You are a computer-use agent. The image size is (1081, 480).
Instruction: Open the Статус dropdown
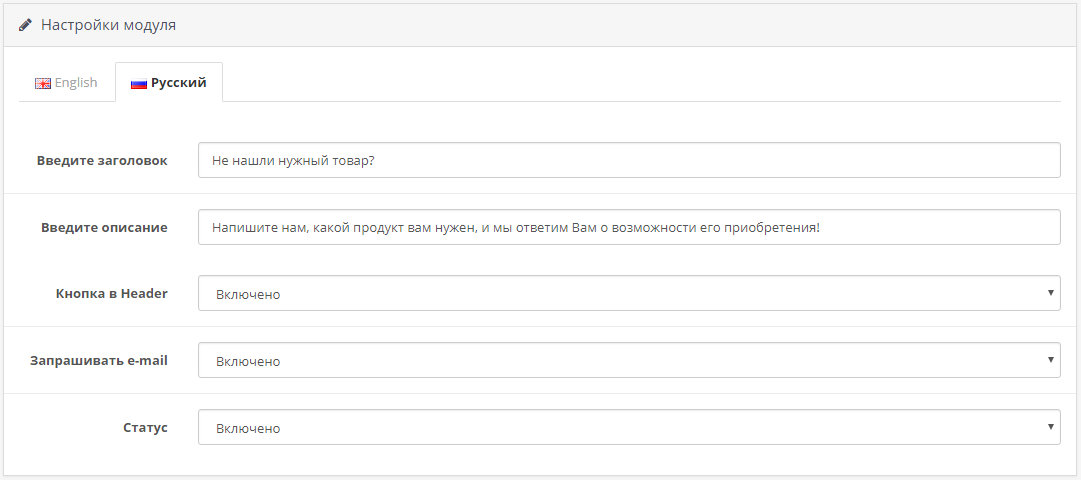point(629,427)
